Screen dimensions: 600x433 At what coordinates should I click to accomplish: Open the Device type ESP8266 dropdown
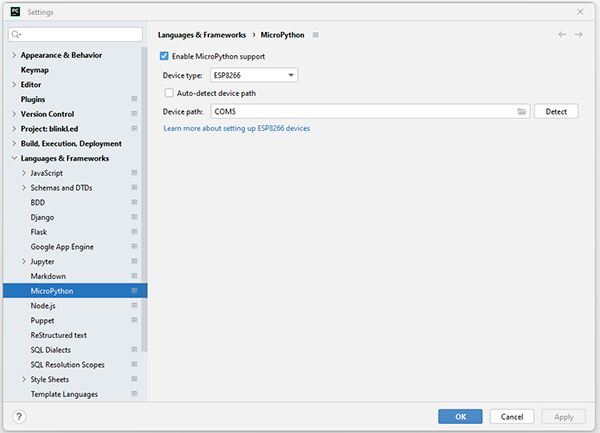pyautogui.click(x=254, y=75)
